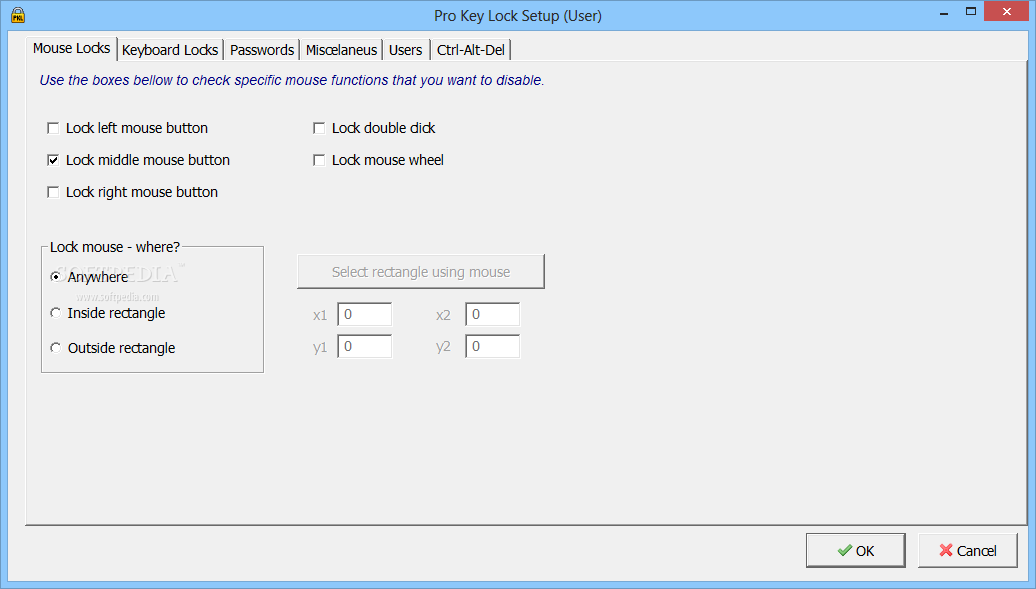Screen dimensions: 1036x589
Task: Choose Outside rectangle radio option
Action: (x=56, y=348)
